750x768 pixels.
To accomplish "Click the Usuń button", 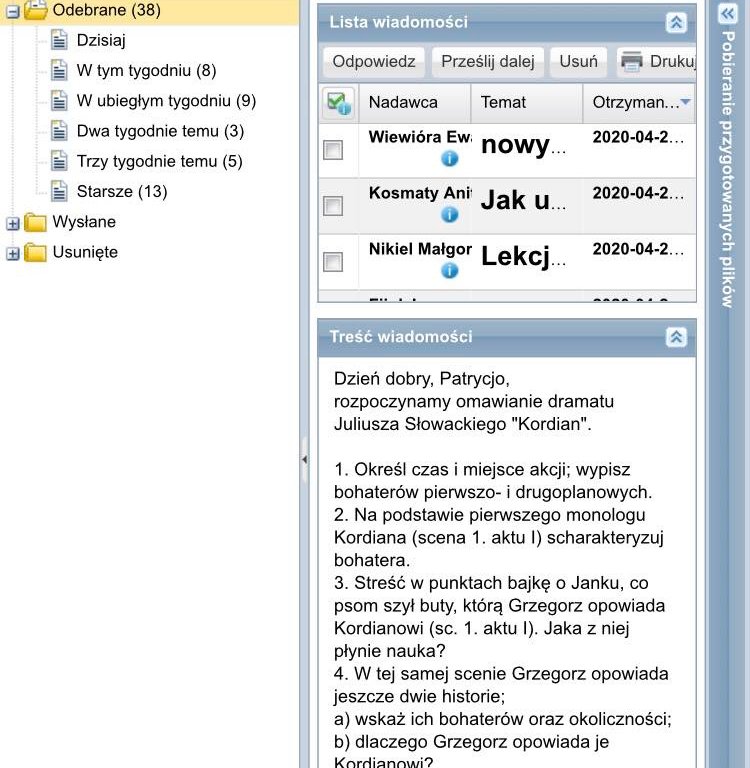I will point(579,62).
